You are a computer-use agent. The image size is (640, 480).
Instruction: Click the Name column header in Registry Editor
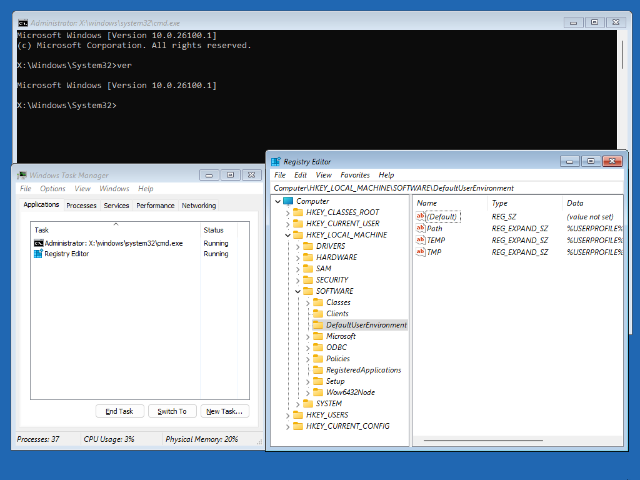450,203
